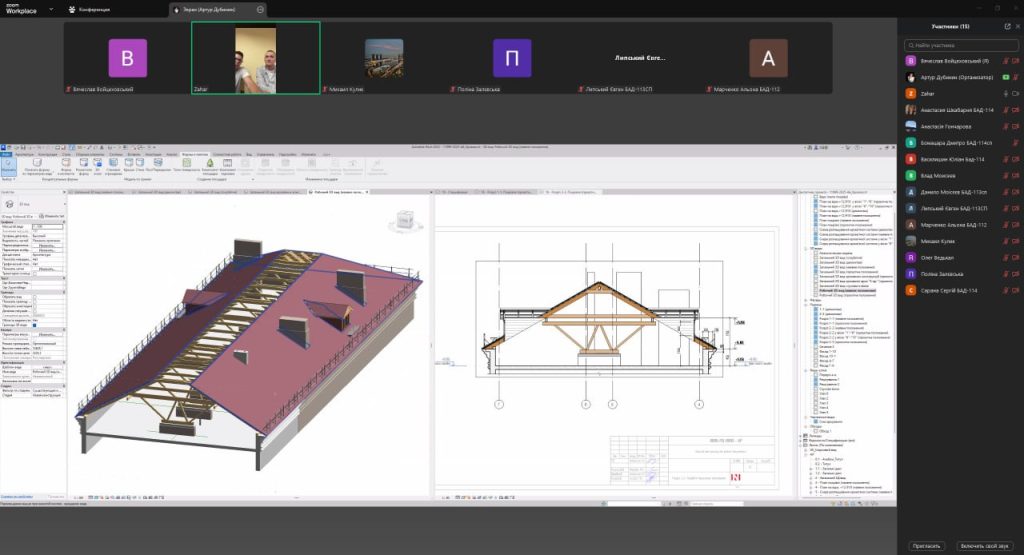Click the Revit ViewCube in 3D view
The height and width of the screenshot is (555, 1024).
pos(404,220)
